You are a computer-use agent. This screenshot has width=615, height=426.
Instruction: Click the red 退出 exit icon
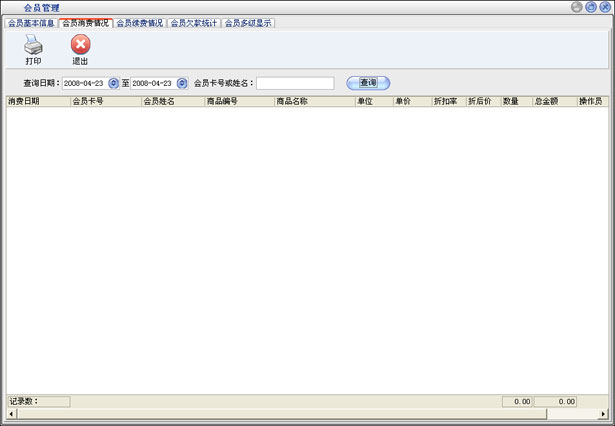click(81, 45)
